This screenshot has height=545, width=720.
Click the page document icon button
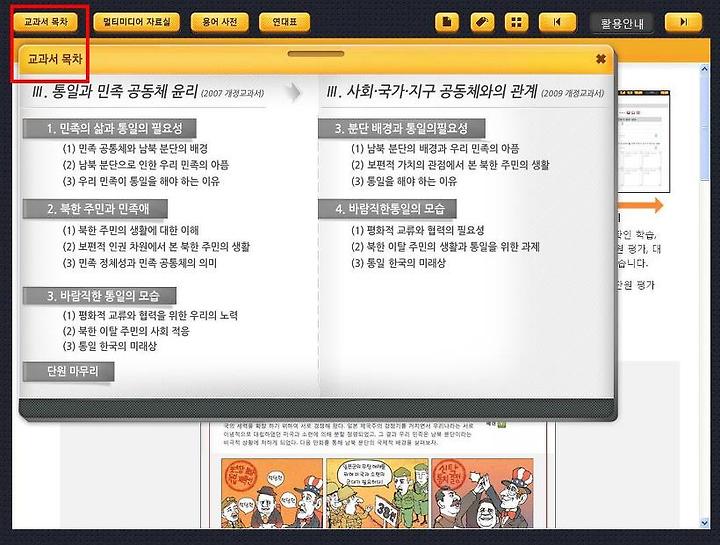coord(447,22)
